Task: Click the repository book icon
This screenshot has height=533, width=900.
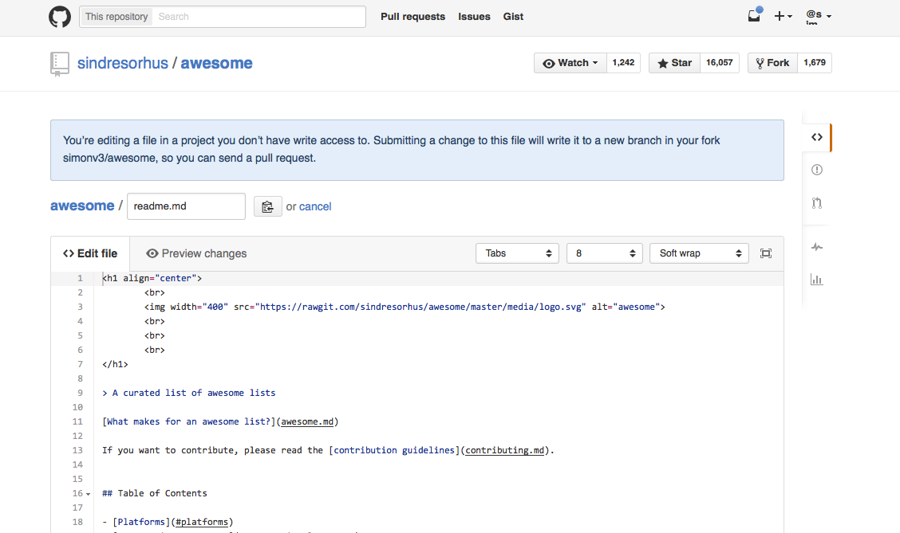Action: point(59,64)
